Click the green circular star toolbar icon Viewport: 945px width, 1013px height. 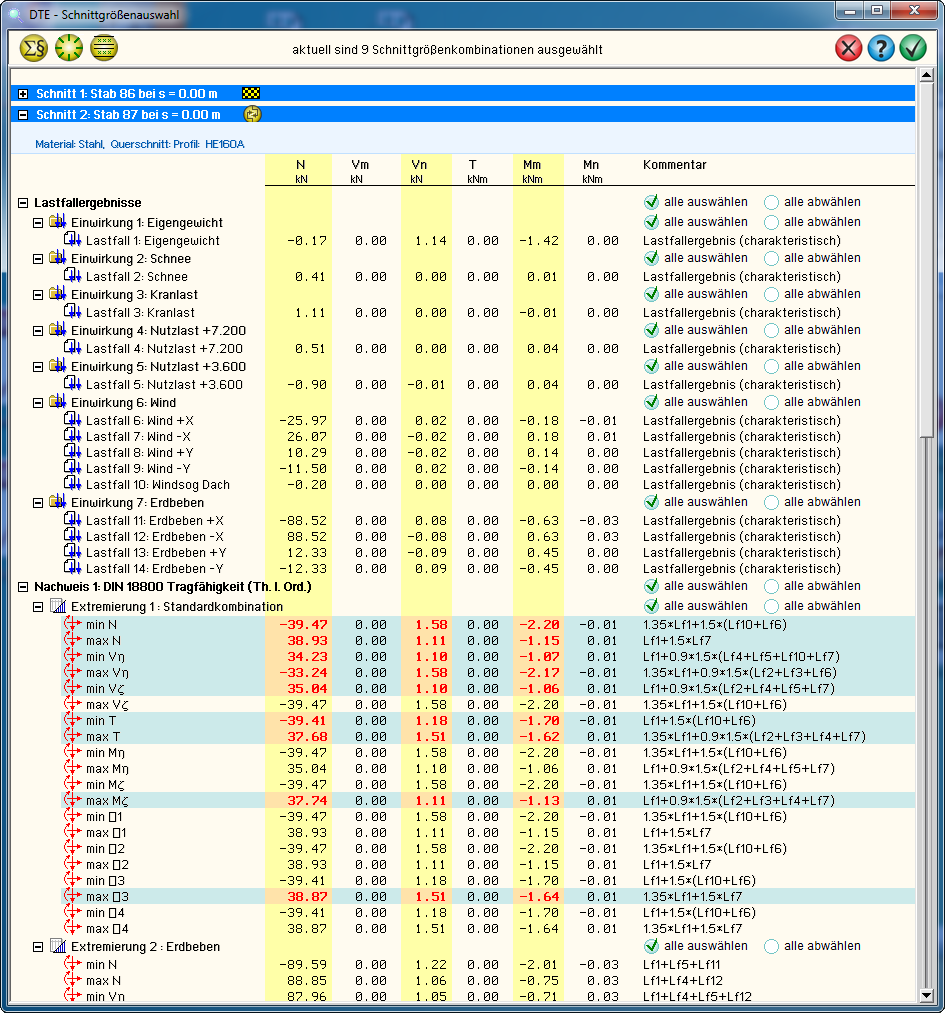click(x=69, y=48)
